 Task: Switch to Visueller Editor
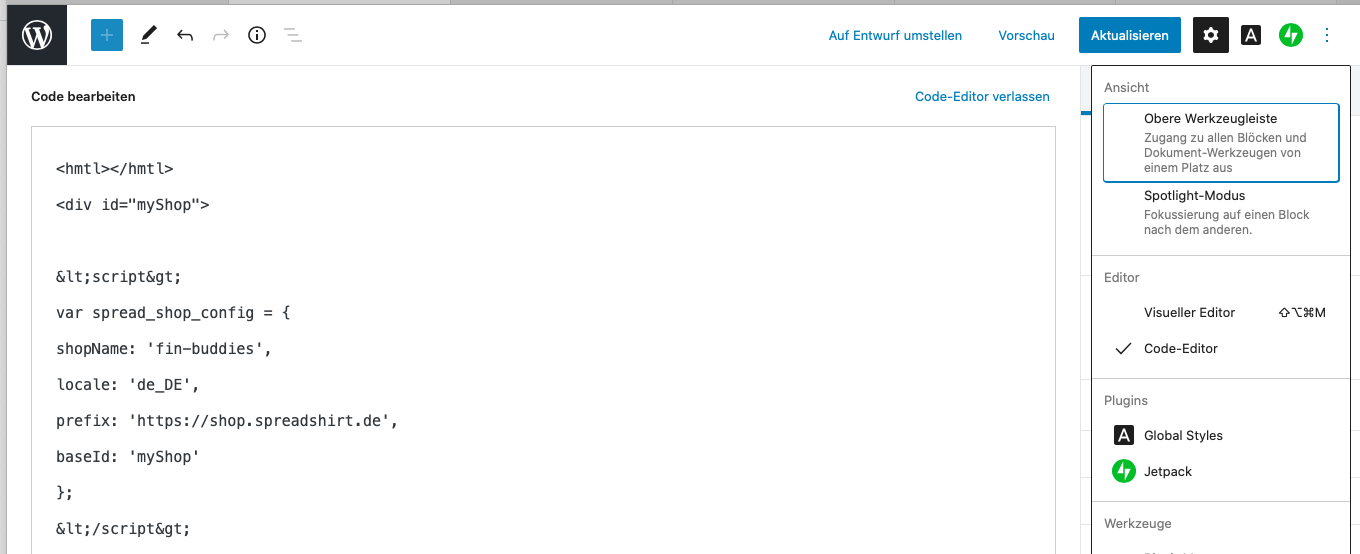click(1189, 313)
